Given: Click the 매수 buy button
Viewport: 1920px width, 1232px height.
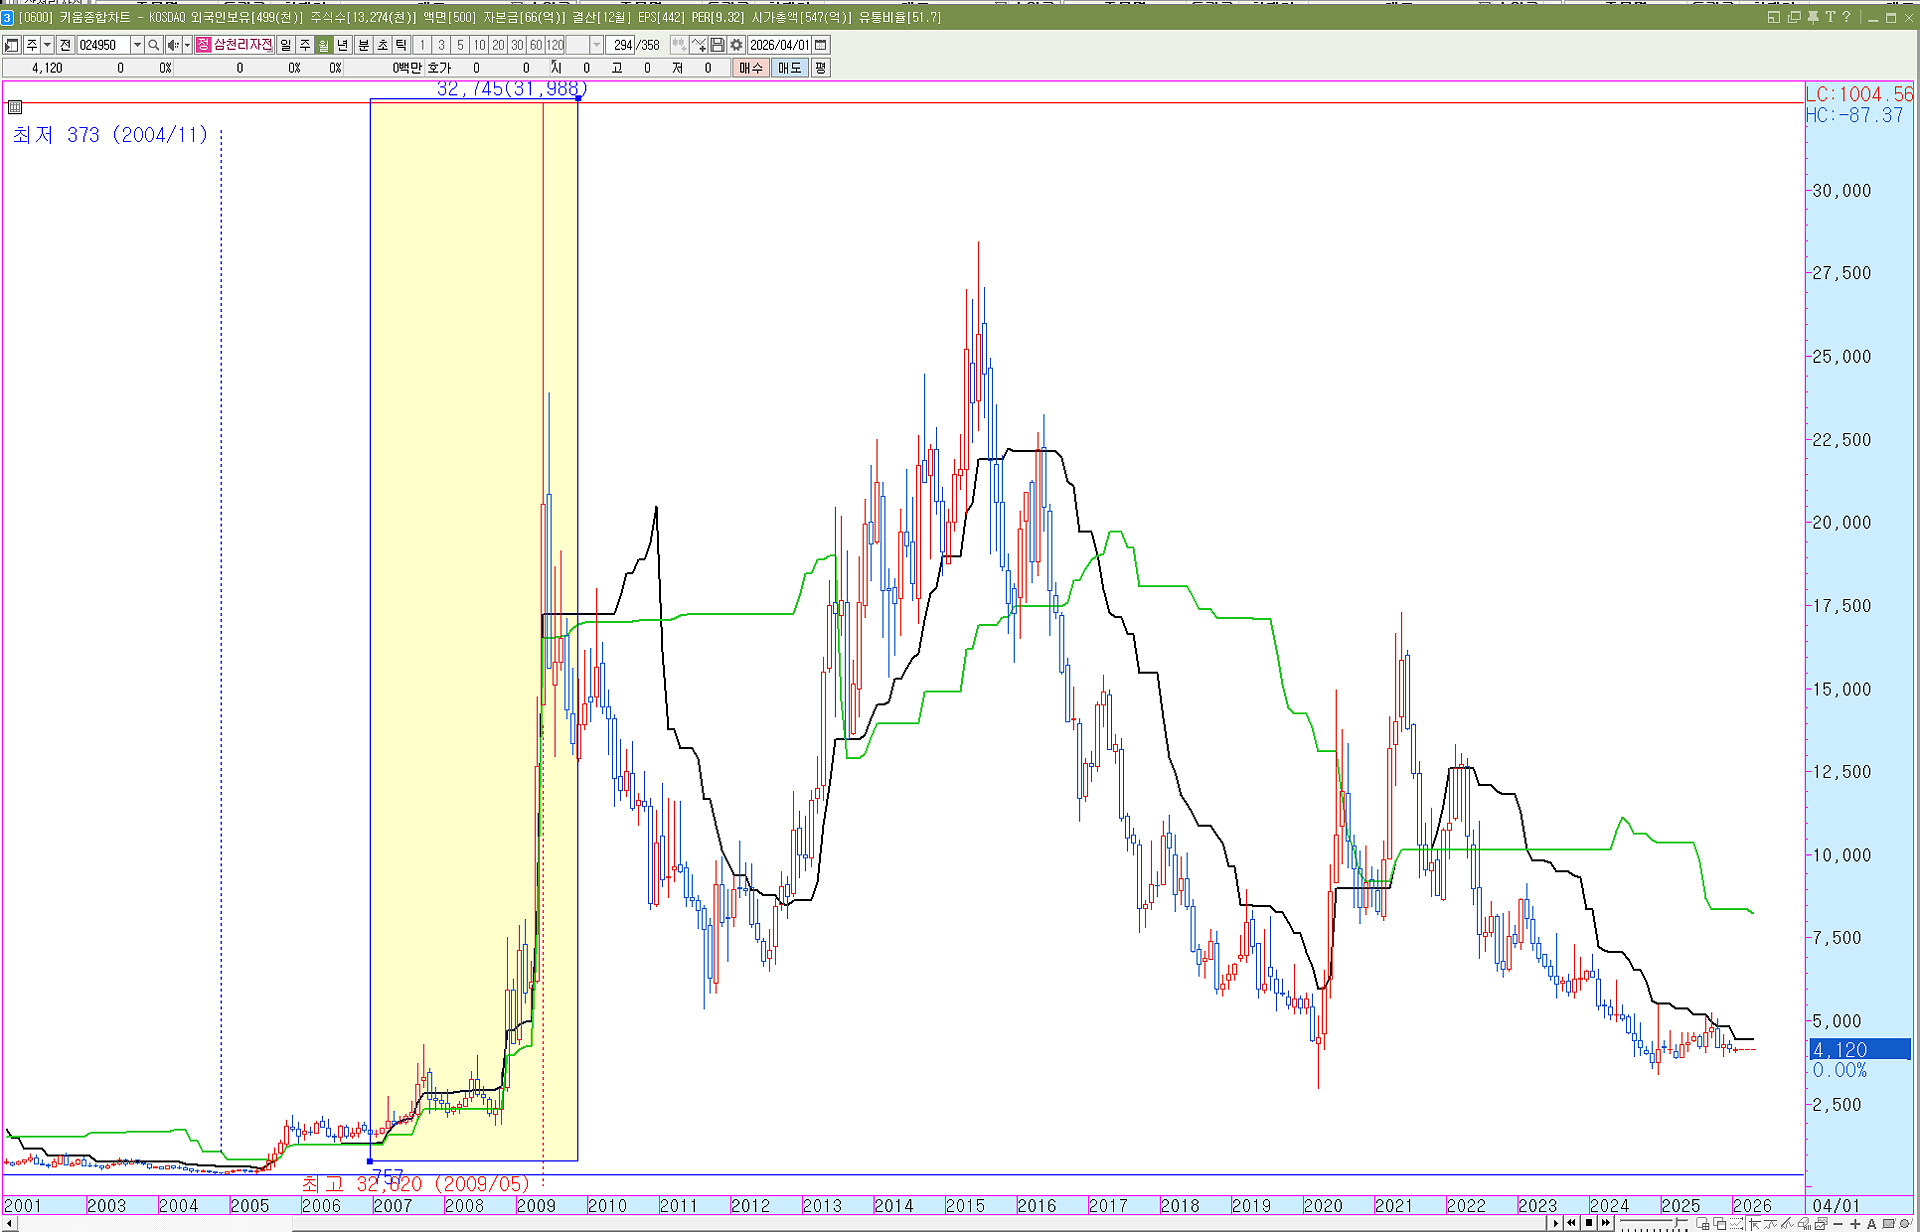Looking at the screenshot, I should pos(751,68).
